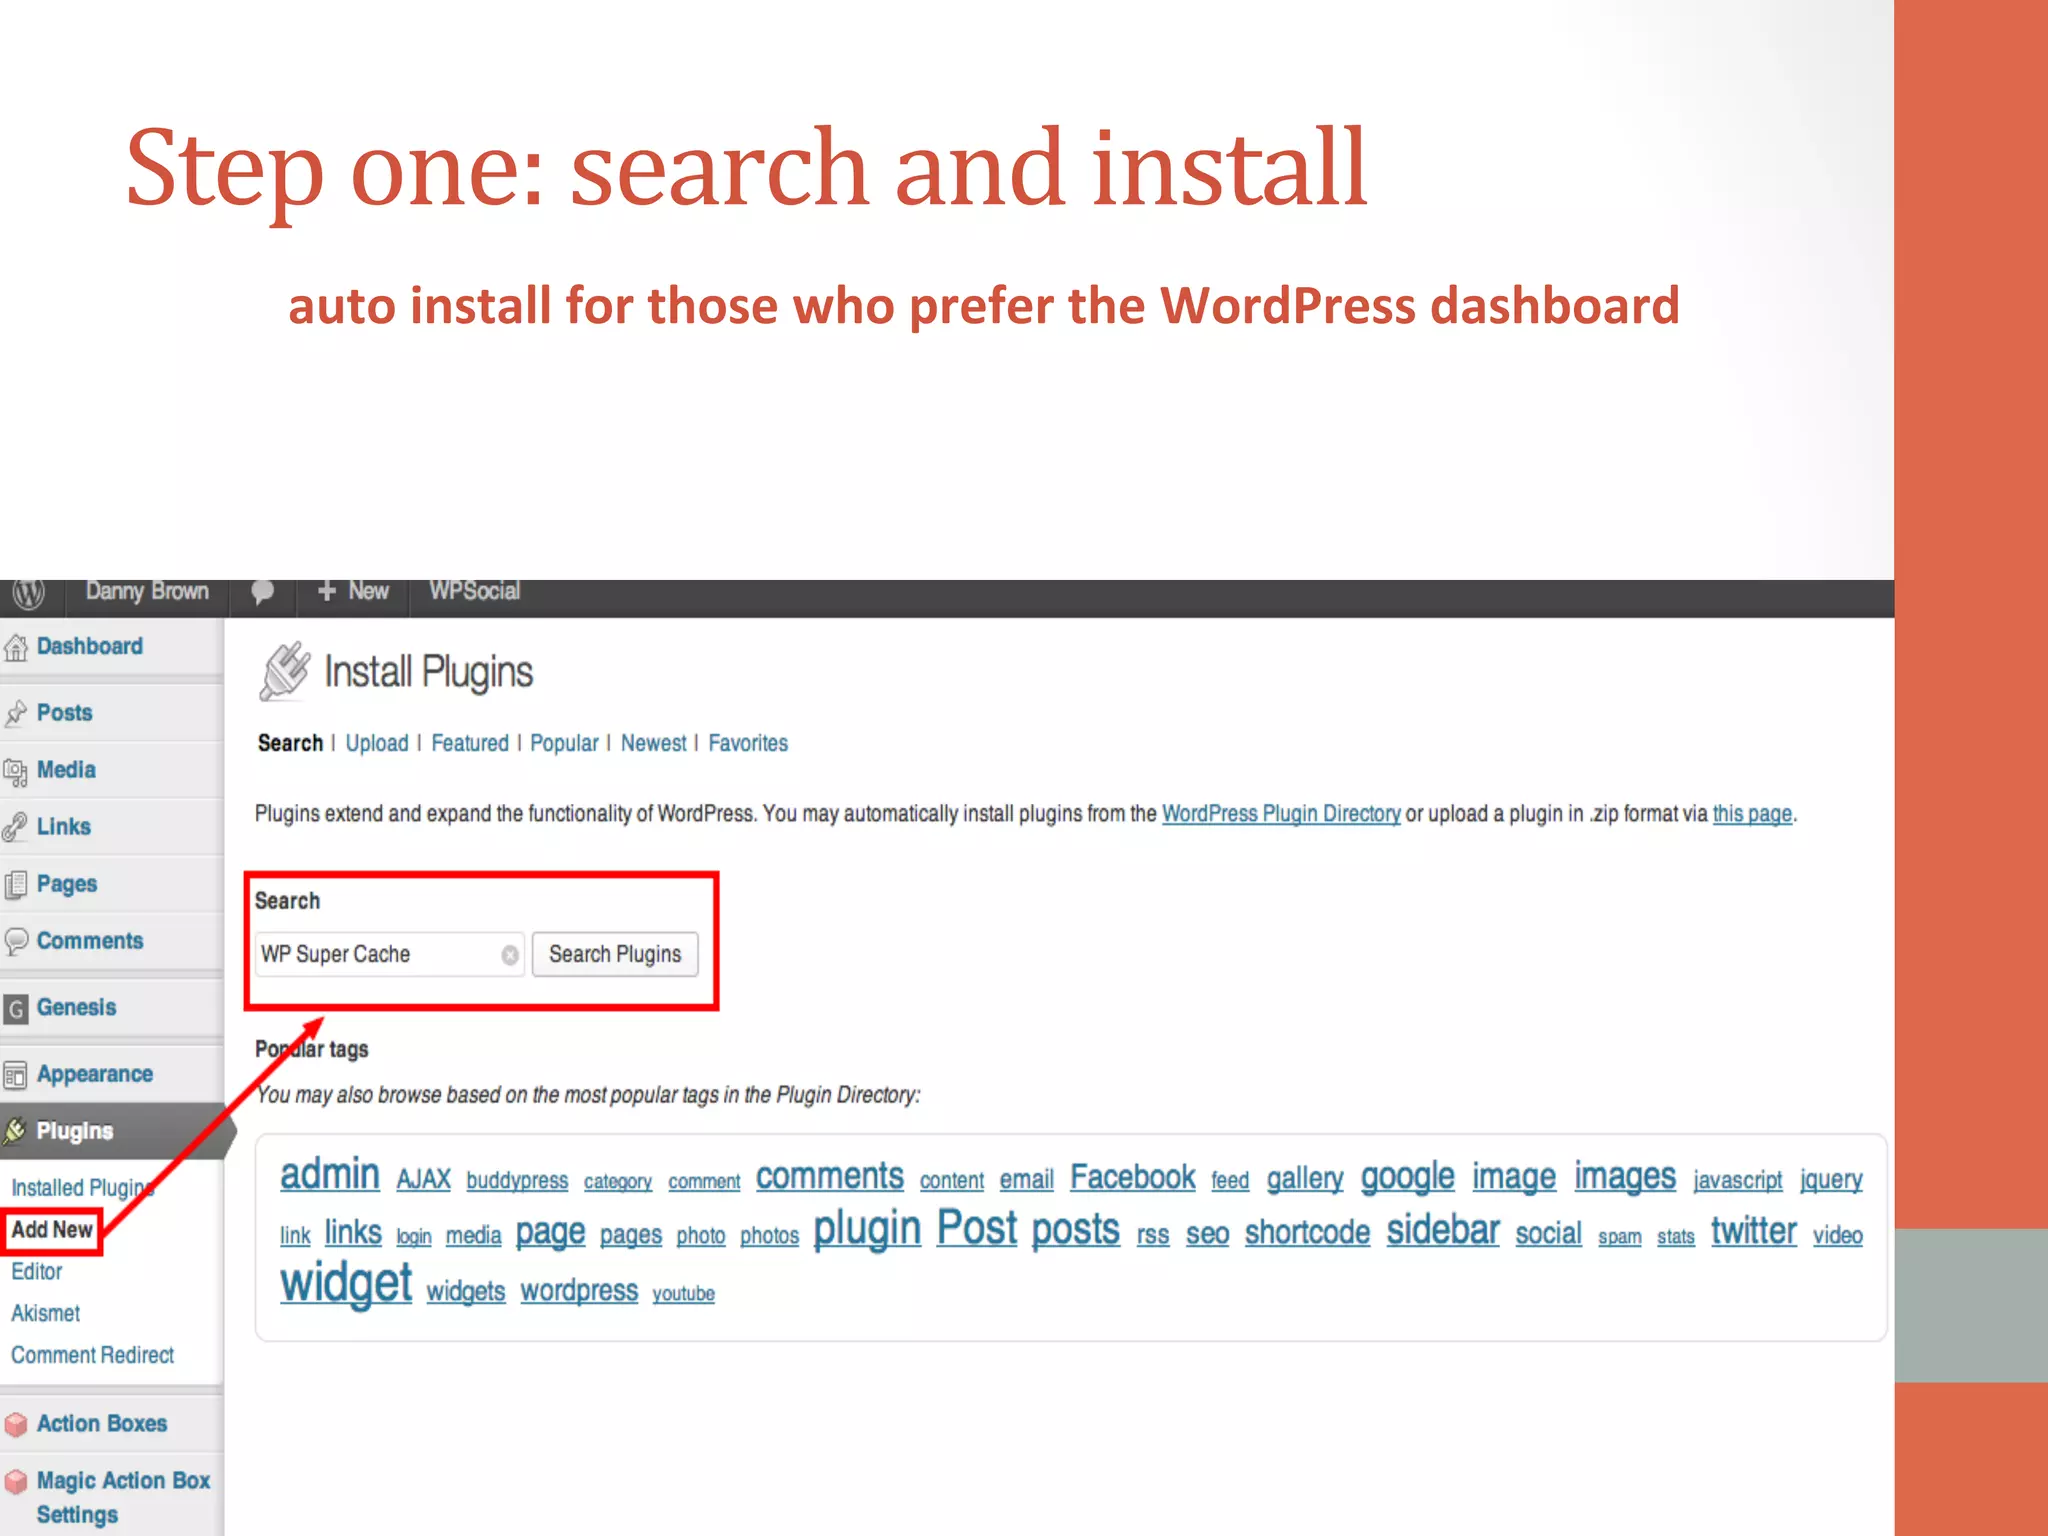Viewport: 2048px width, 1536px height.
Task: Click the WordPress logo in admin bar
Action: click(29, 593)
